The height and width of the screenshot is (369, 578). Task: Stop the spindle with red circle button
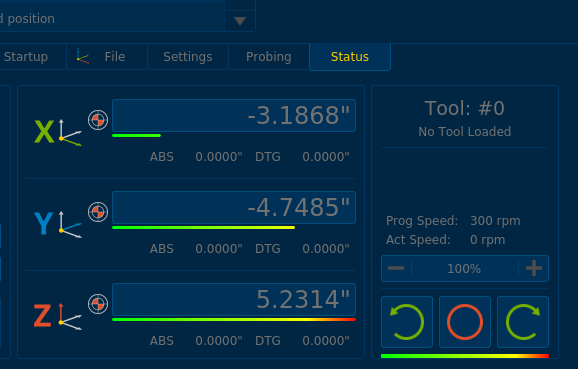click(x=465, y=322)
